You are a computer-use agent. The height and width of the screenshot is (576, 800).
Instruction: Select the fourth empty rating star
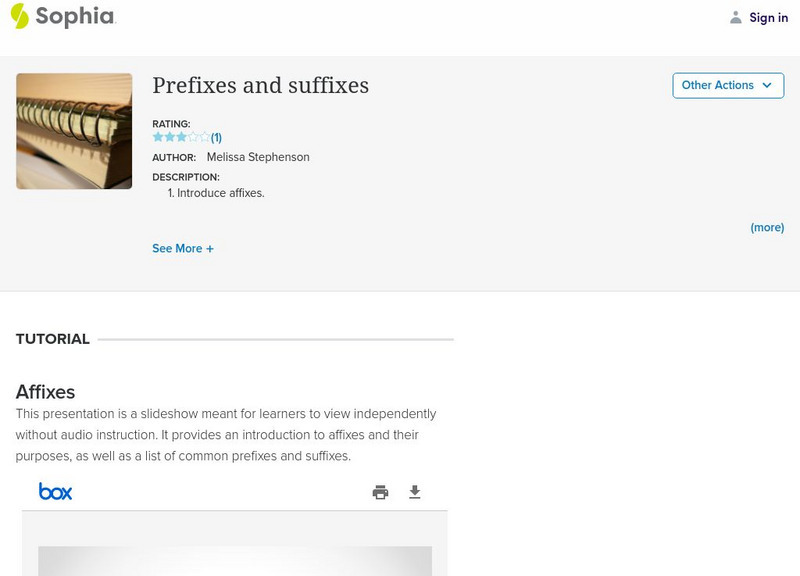tap(193, 137)
